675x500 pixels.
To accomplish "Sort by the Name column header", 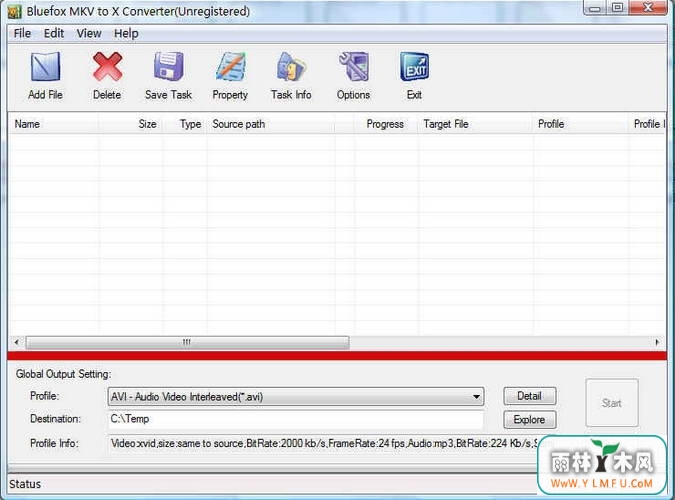I will pos(53,124).
